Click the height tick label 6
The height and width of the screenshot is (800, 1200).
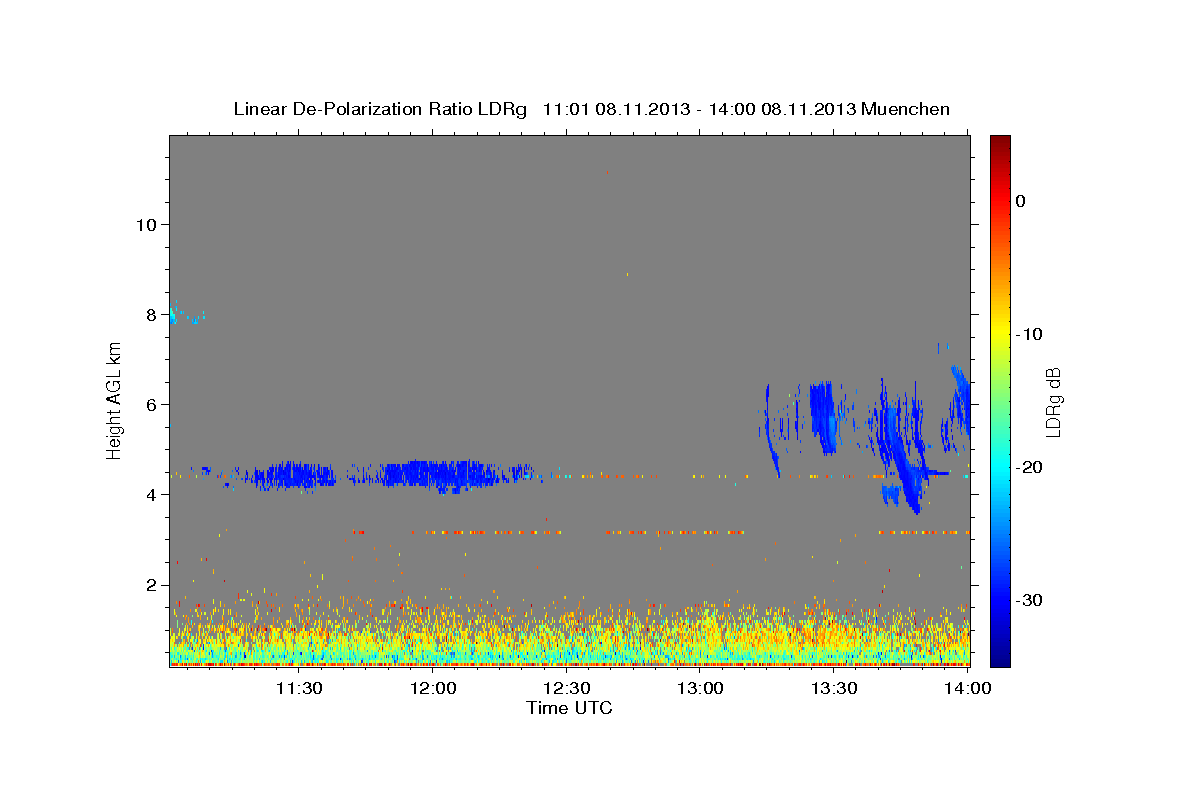point(150,404)
